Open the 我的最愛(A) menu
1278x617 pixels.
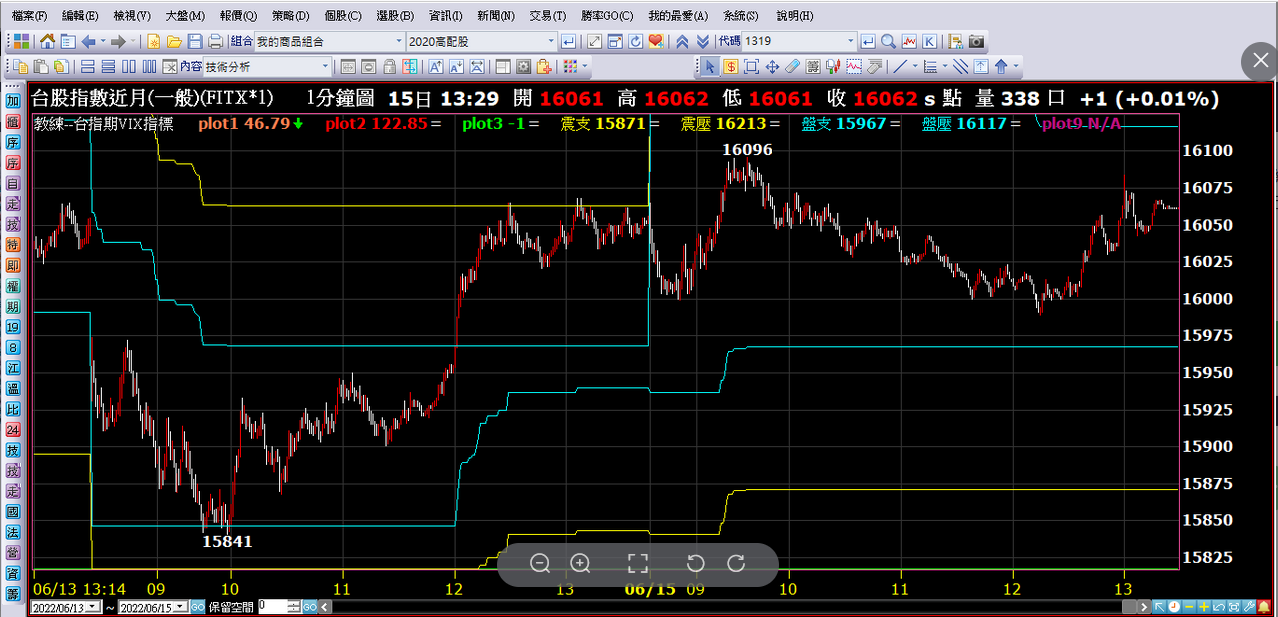click(x=677, y=16)
